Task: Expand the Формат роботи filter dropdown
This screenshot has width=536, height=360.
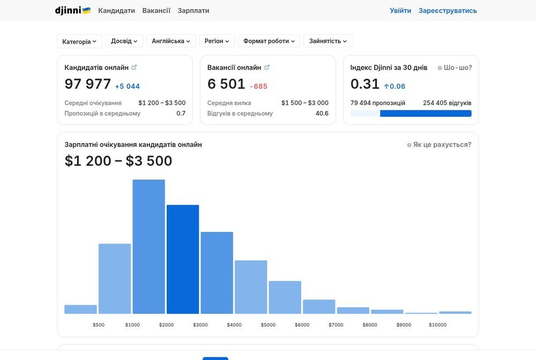Action: click(x=269, y=41)
